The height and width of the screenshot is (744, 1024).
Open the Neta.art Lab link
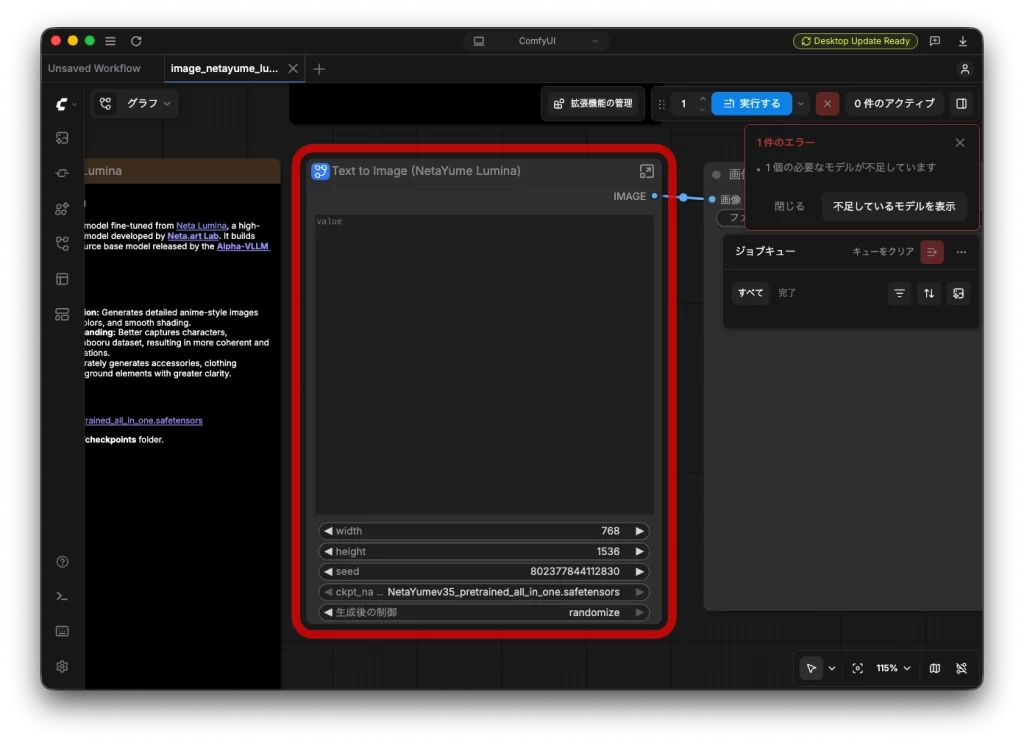(193, 236)
